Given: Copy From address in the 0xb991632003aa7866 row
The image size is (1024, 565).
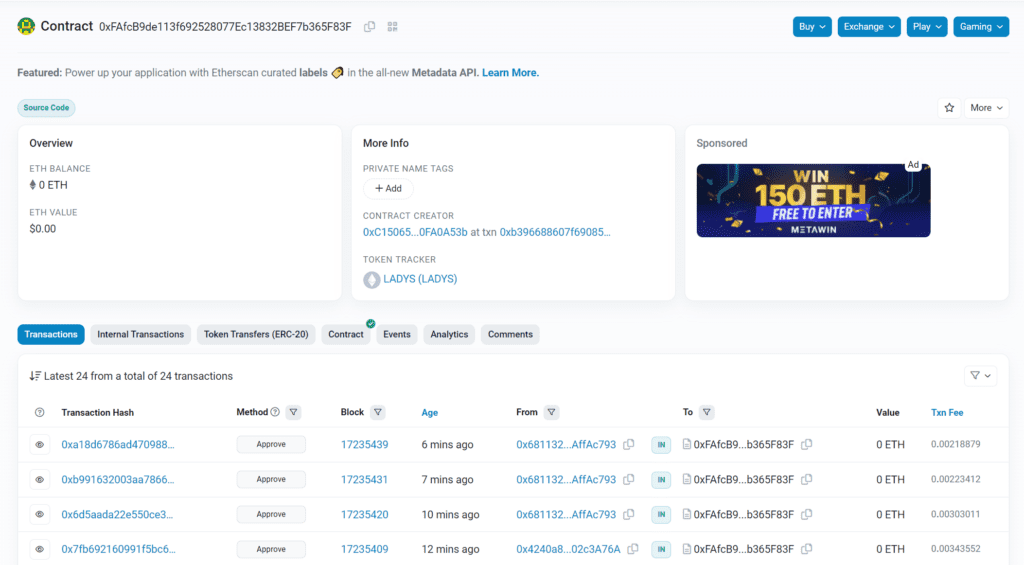Looking at the screenshot, I should tap(629, 479).
